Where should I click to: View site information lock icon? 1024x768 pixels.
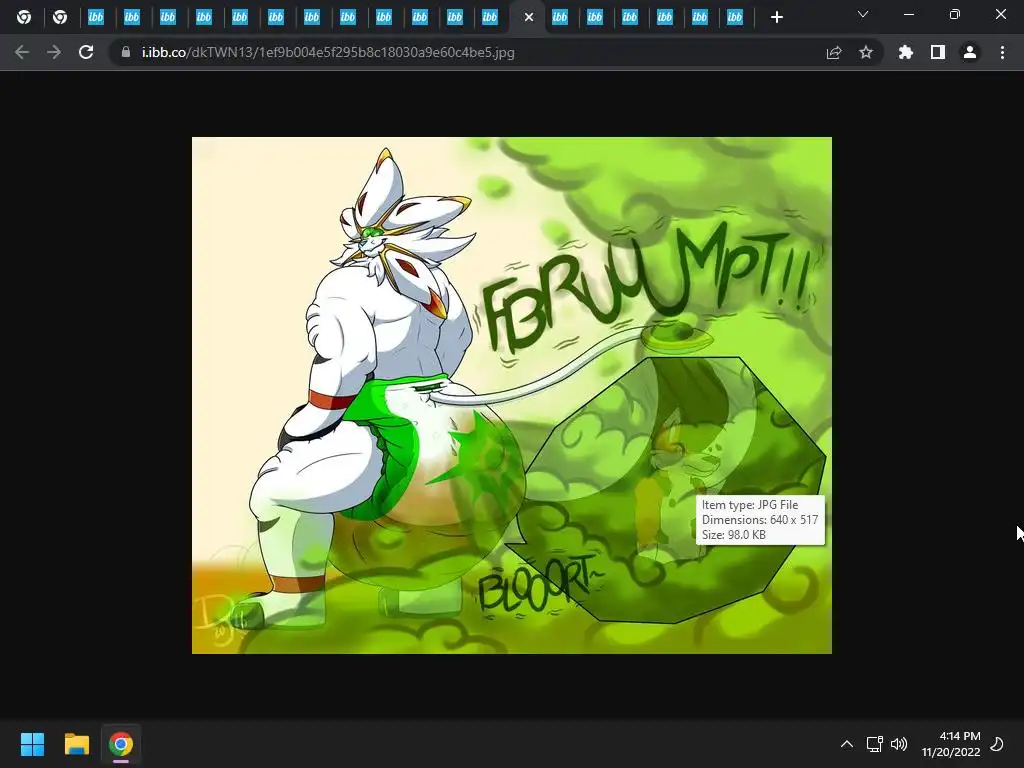click(125, 52)
